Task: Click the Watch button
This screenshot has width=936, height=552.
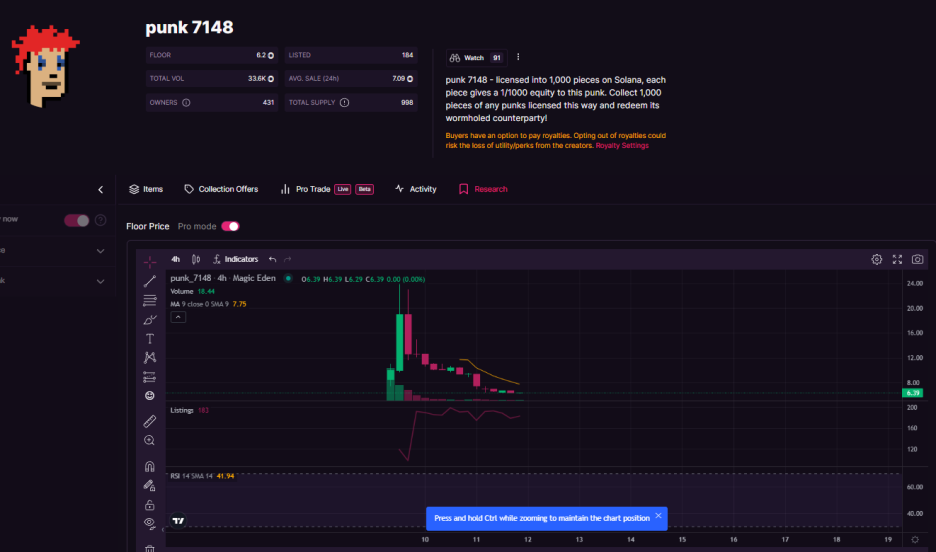Action: tap(476, 58)
